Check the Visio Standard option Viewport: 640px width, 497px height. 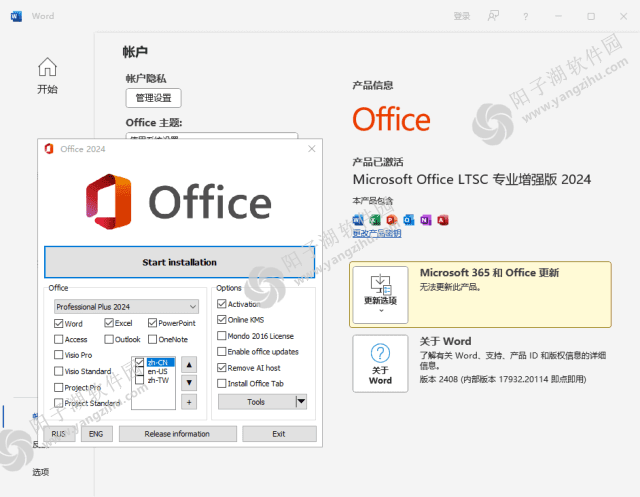click(x=58, y=371)
